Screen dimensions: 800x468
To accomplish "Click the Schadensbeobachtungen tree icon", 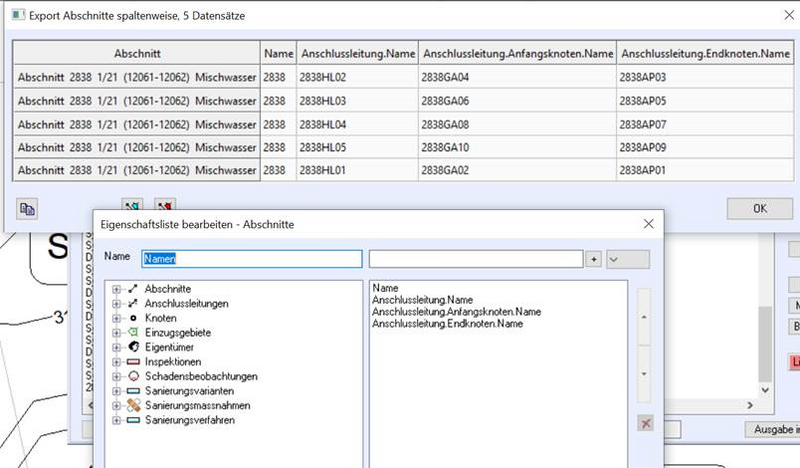I will point(133,376).
